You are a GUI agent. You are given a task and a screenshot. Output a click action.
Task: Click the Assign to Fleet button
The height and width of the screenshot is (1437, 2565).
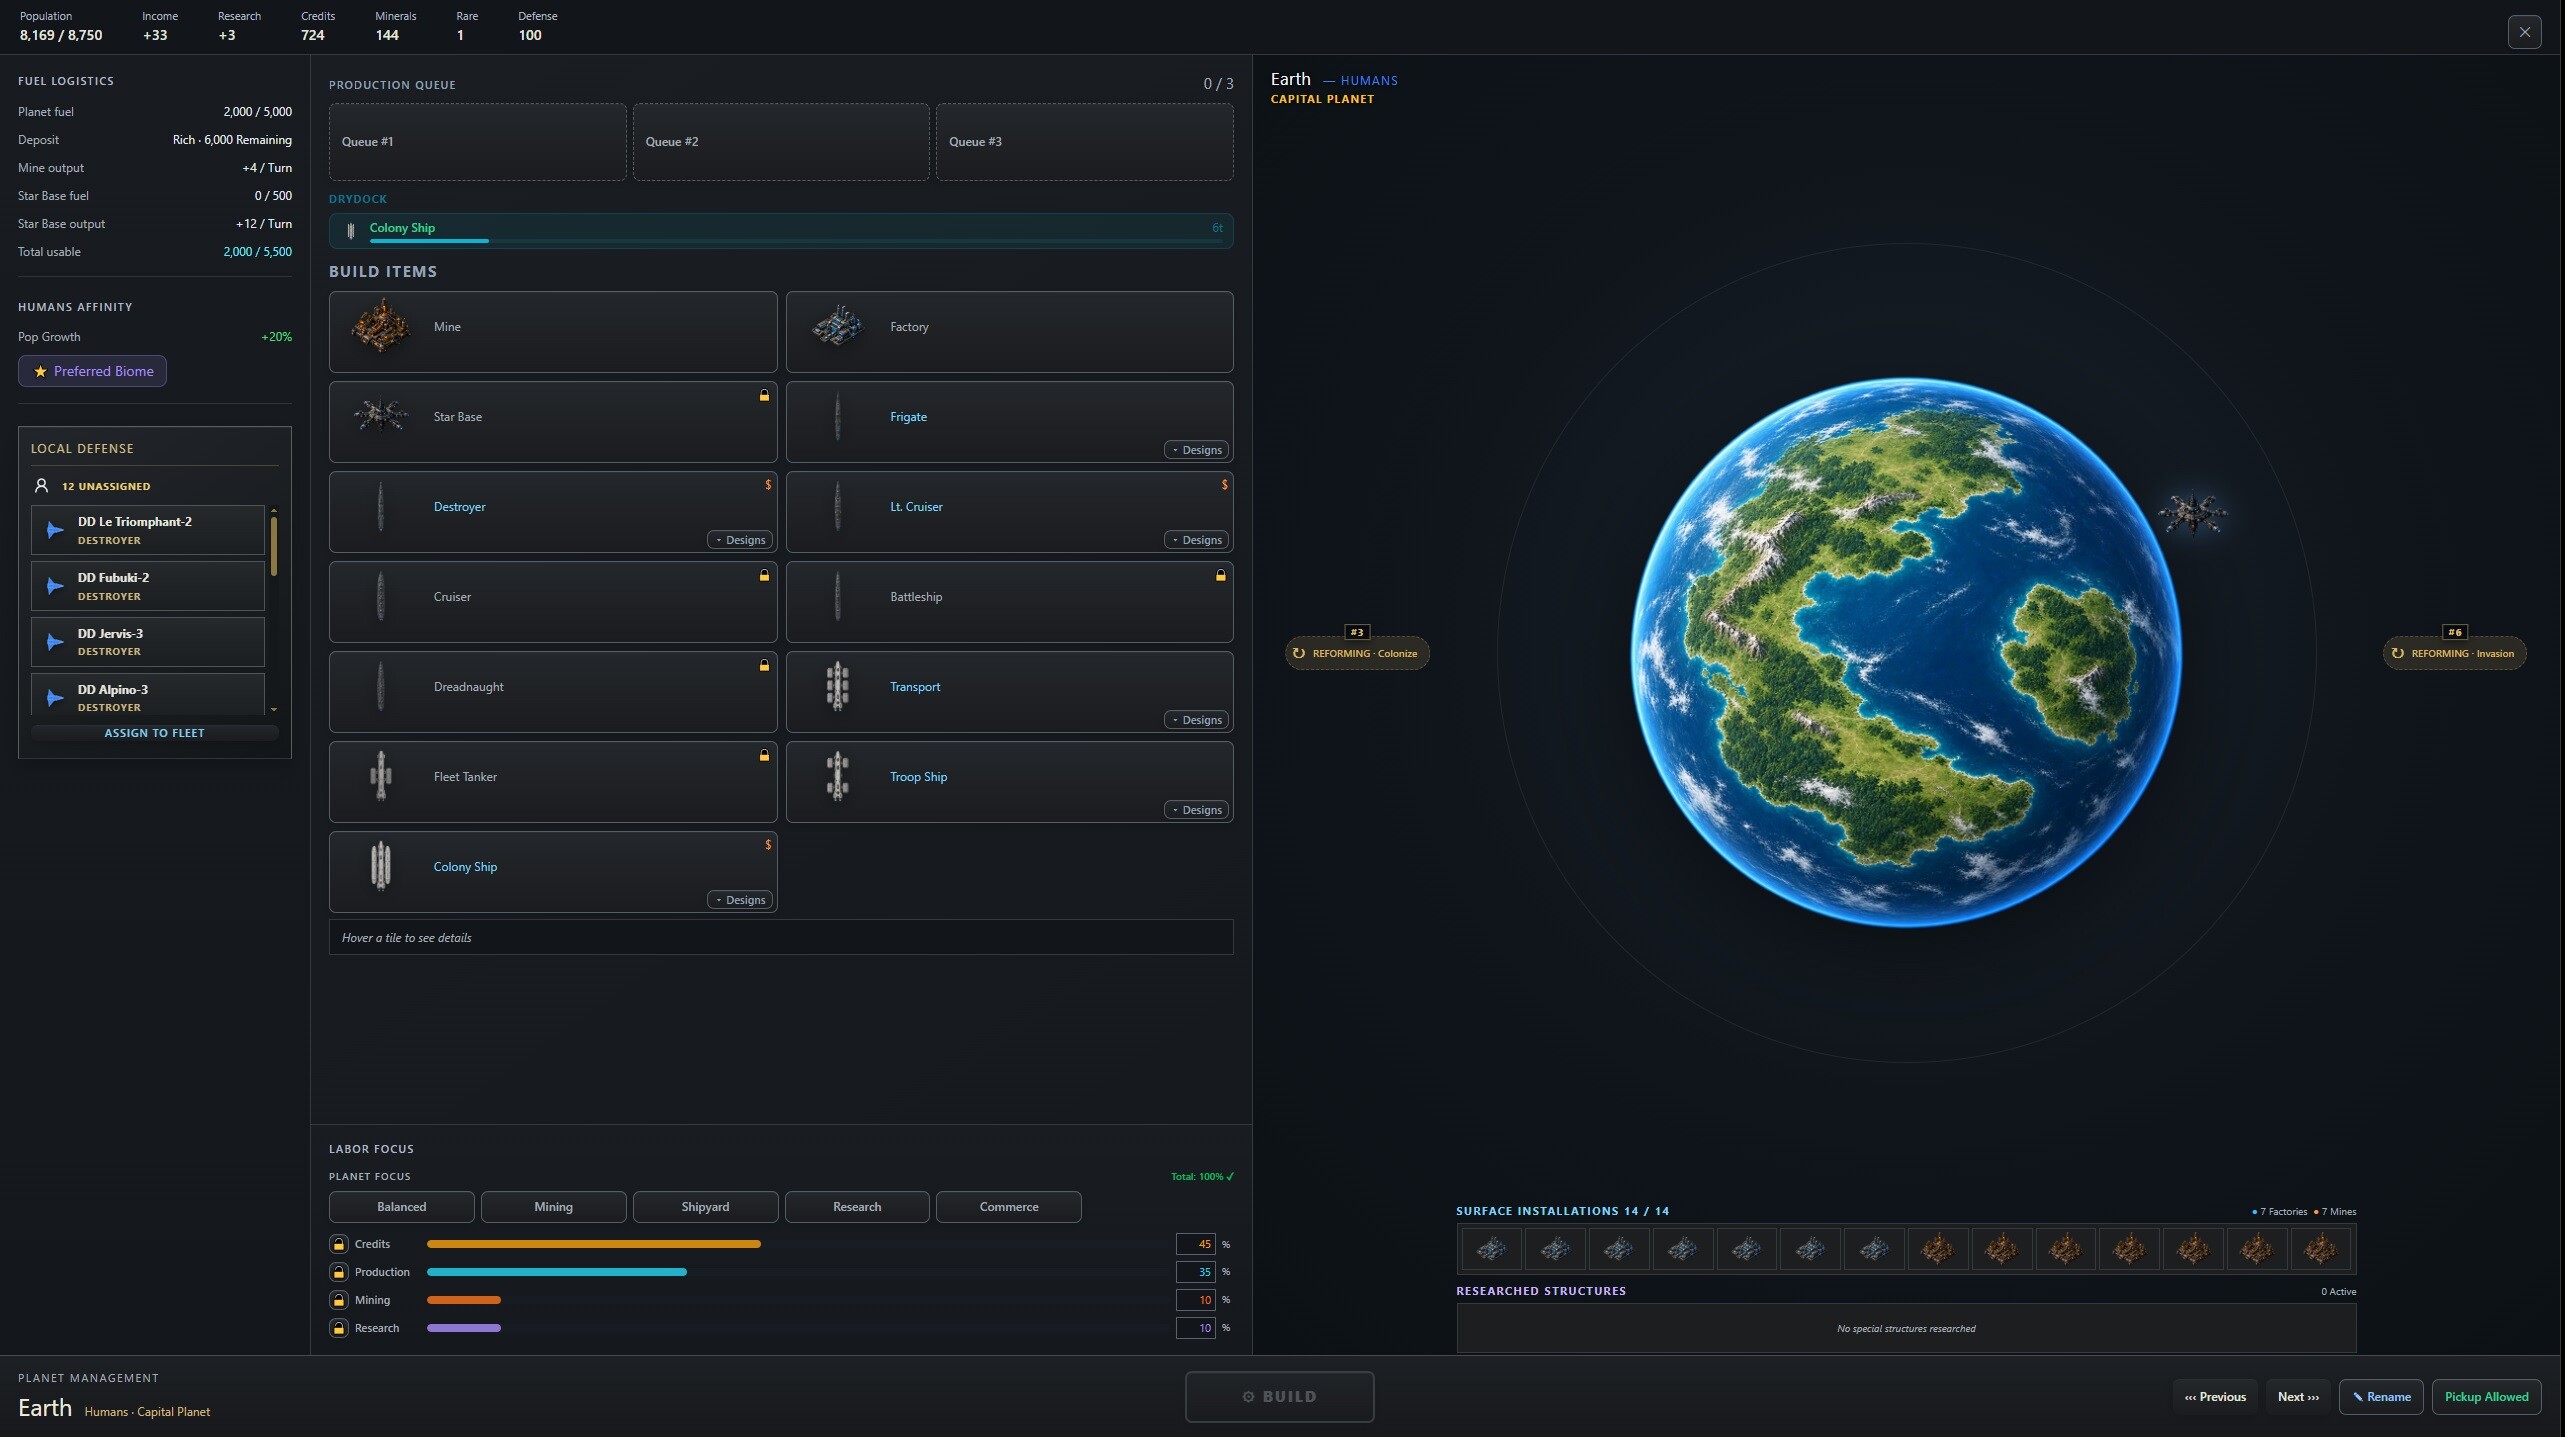pyautogui.click(x=154, y=733)
